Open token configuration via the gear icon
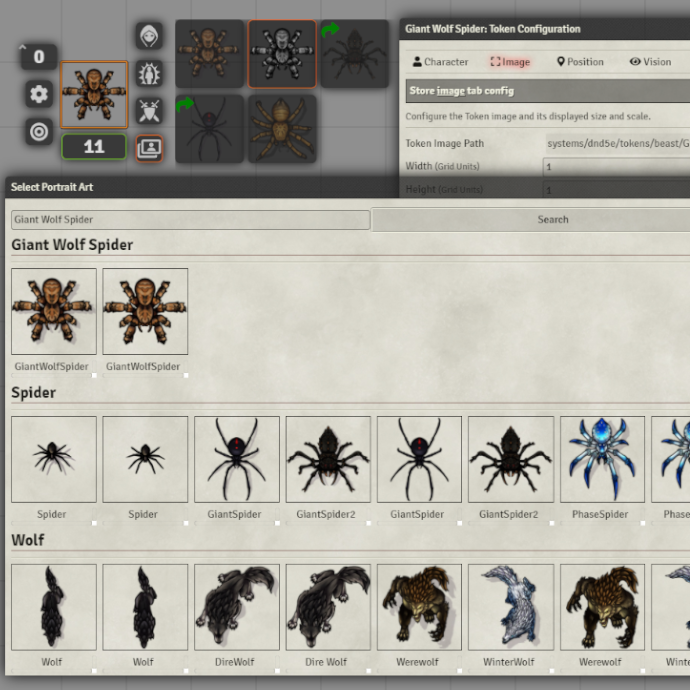 pyautogui.click(x=39, y=94)
